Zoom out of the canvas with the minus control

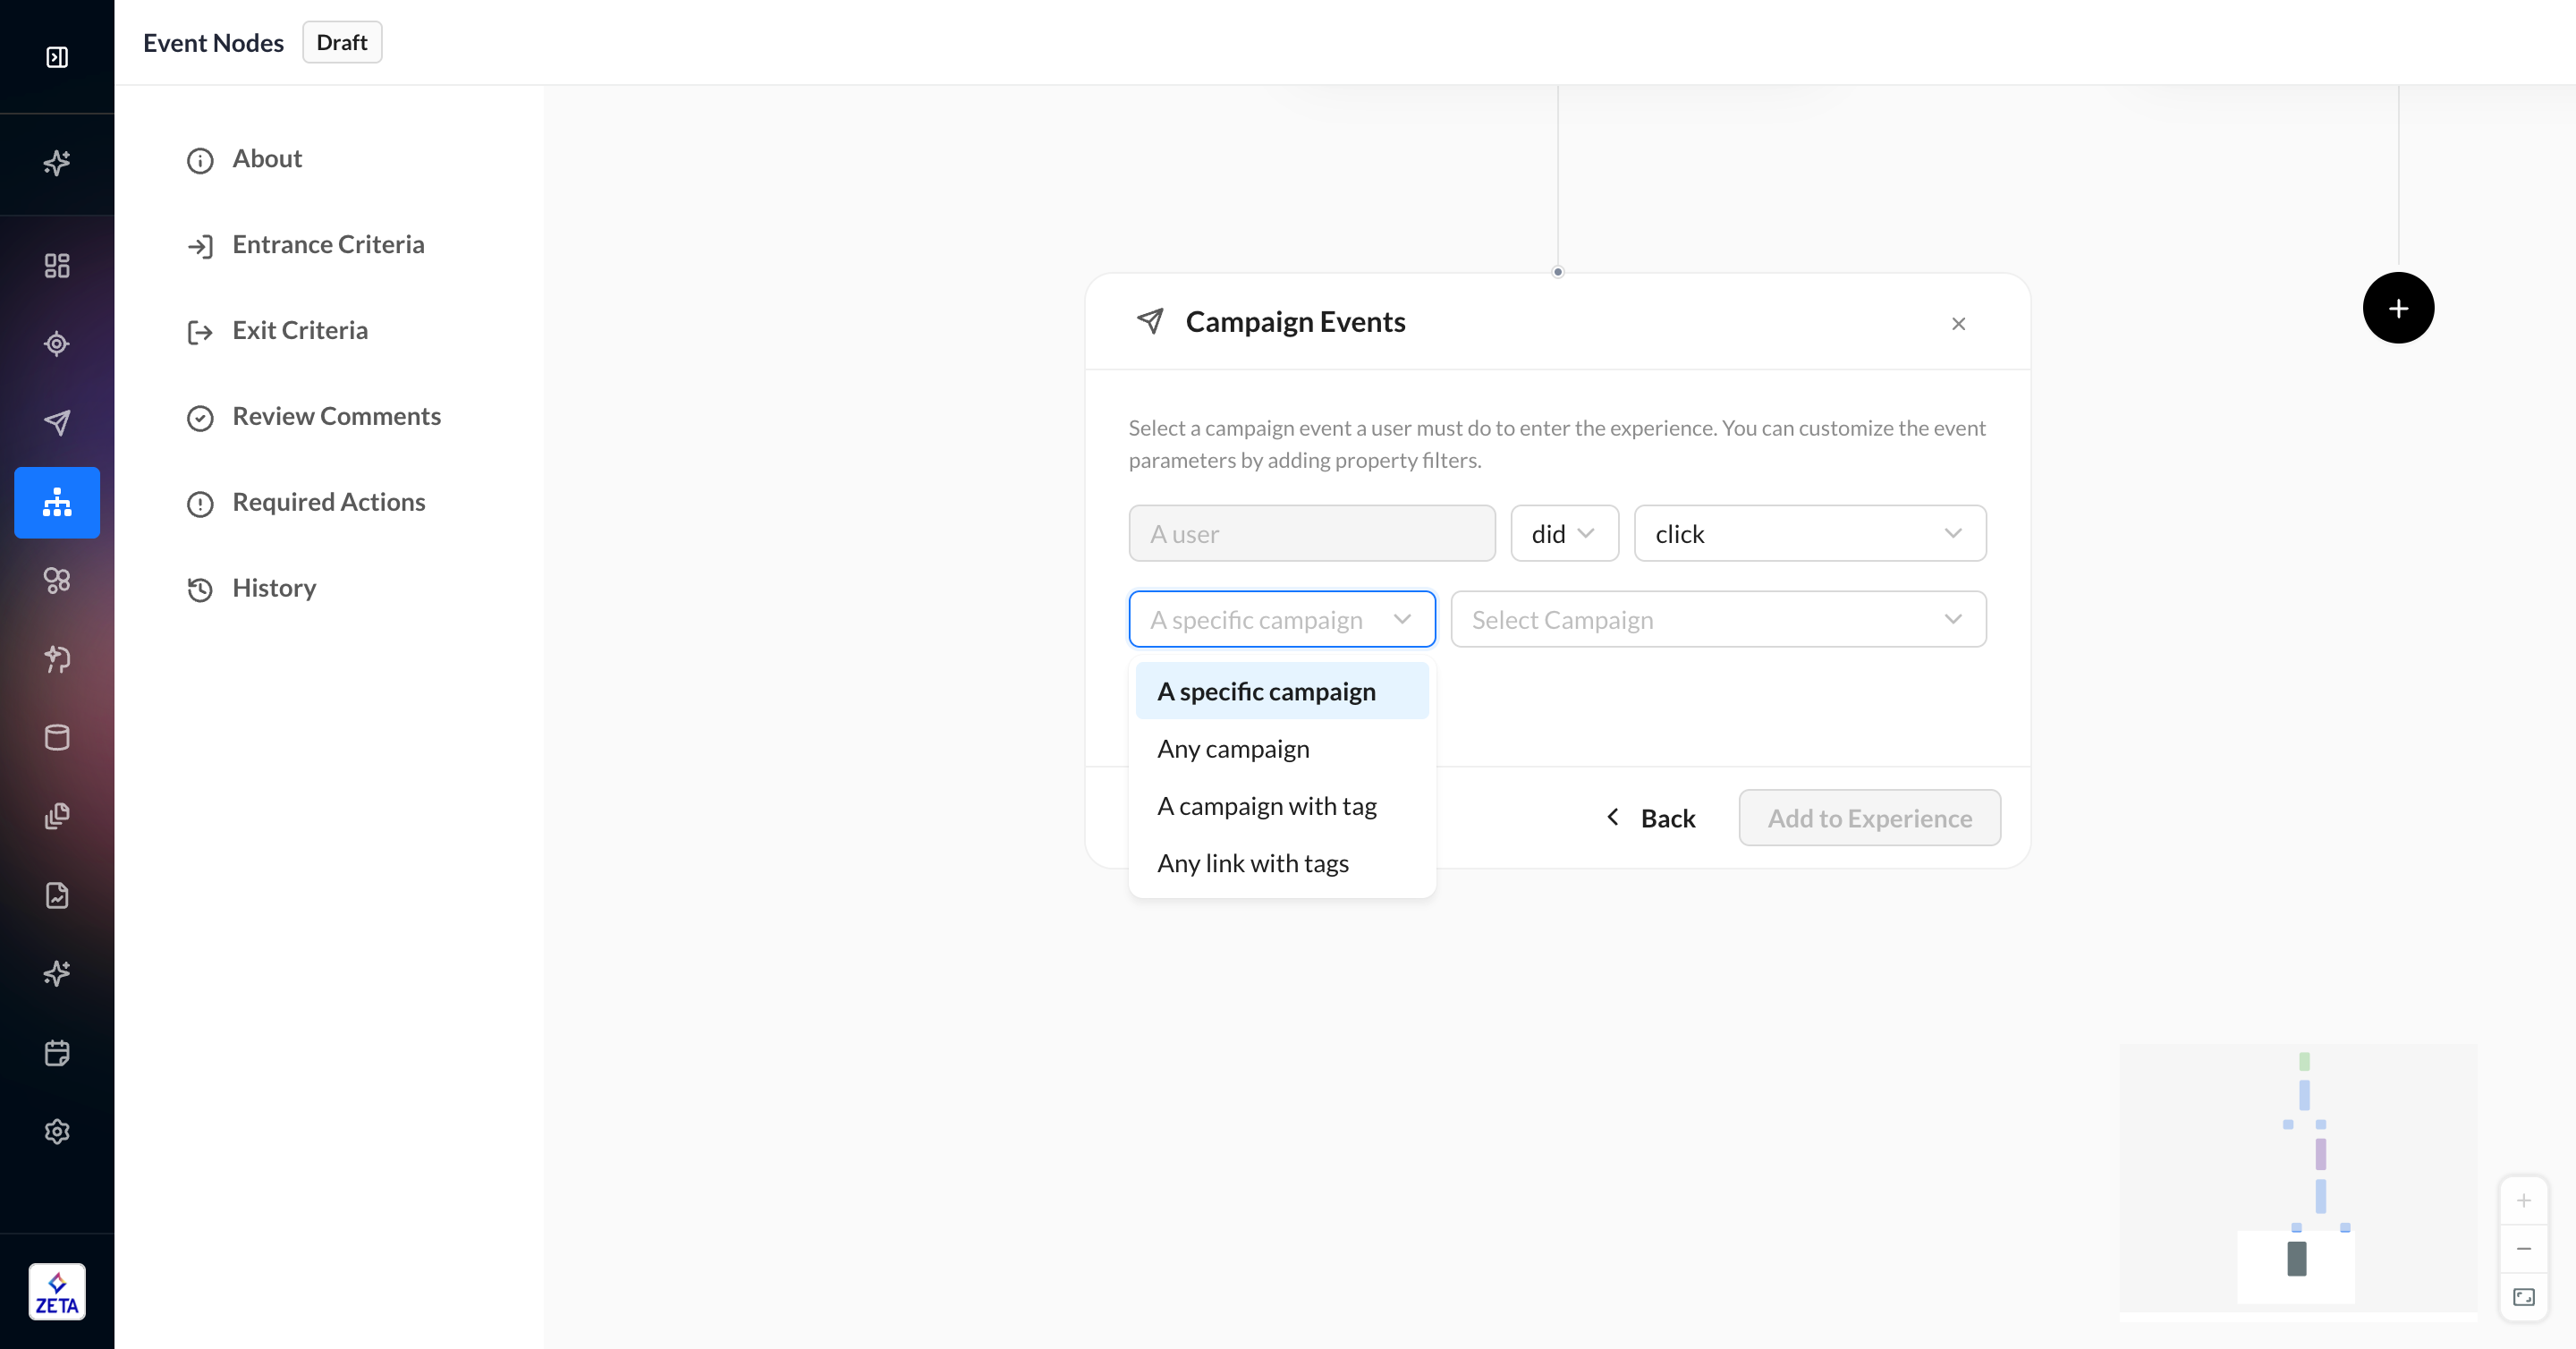(2523, 1249)
